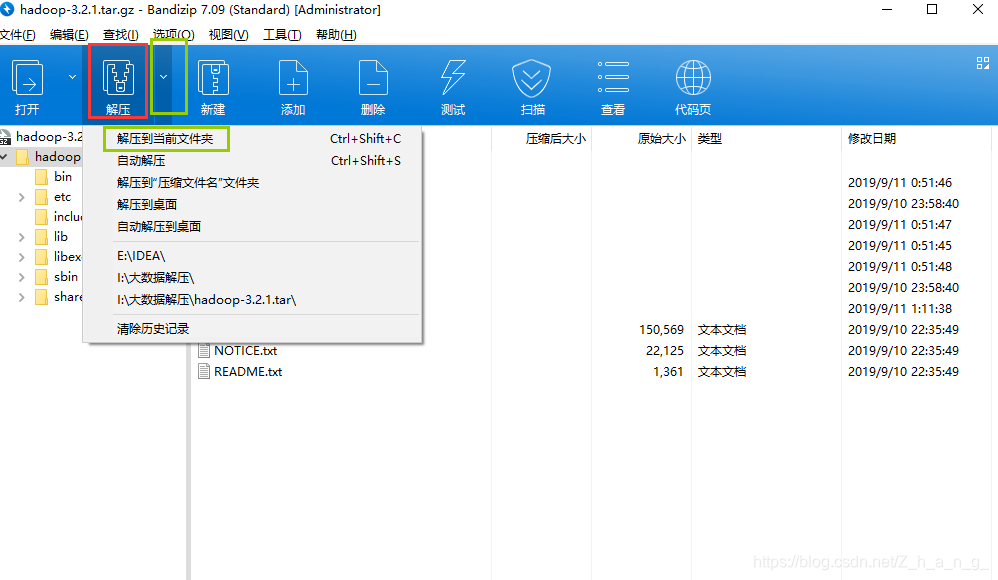Expand the etc folder tree node
Image resolution: width=998 pixels, height=580 pixels.
(x=21, y=197)
